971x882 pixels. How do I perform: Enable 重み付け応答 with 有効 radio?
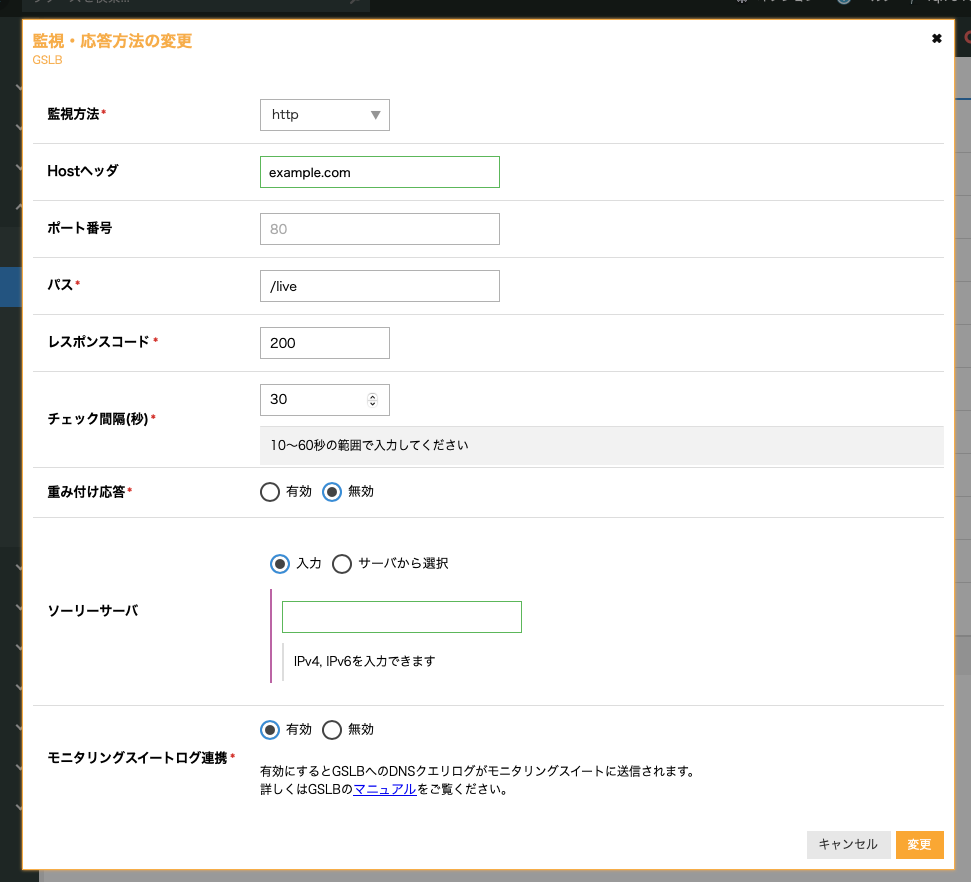(x=270, y=492)
